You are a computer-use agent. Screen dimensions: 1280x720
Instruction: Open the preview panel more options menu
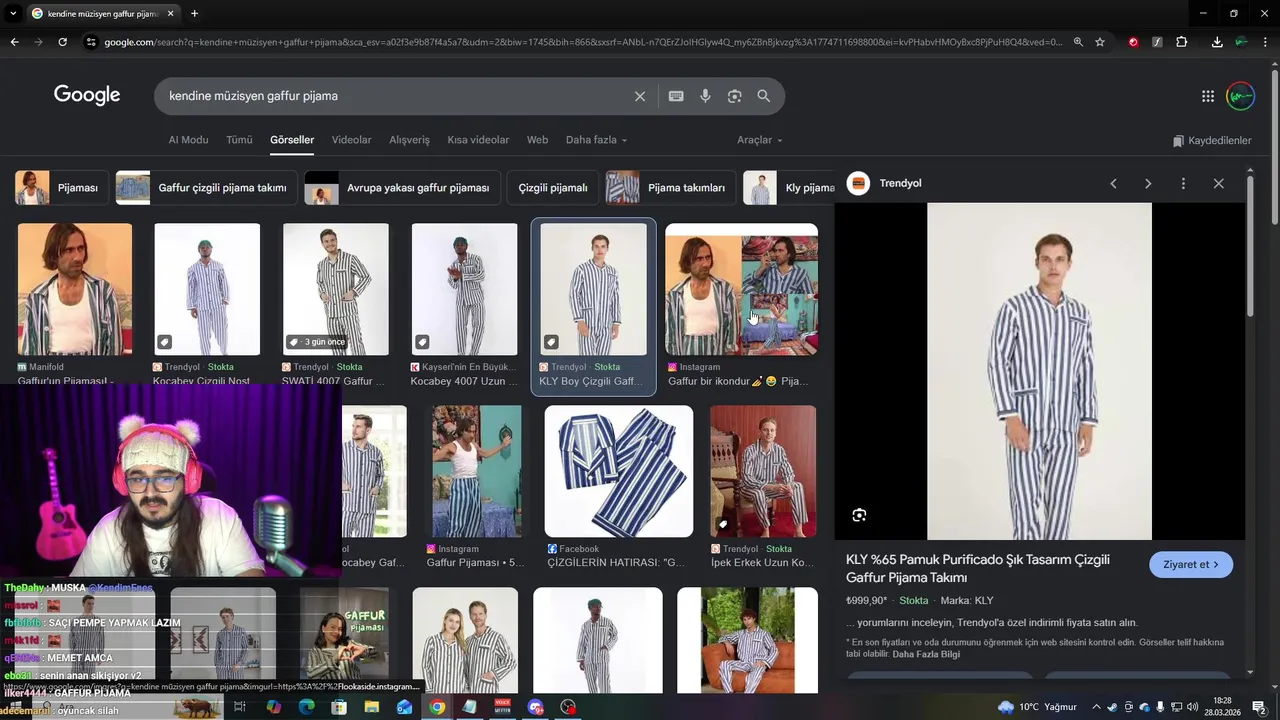point(1183,183)
